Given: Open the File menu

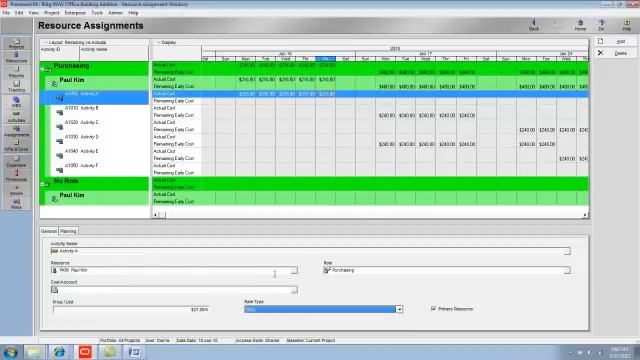Looking at the screenshot, I should (x=6, y=13).
